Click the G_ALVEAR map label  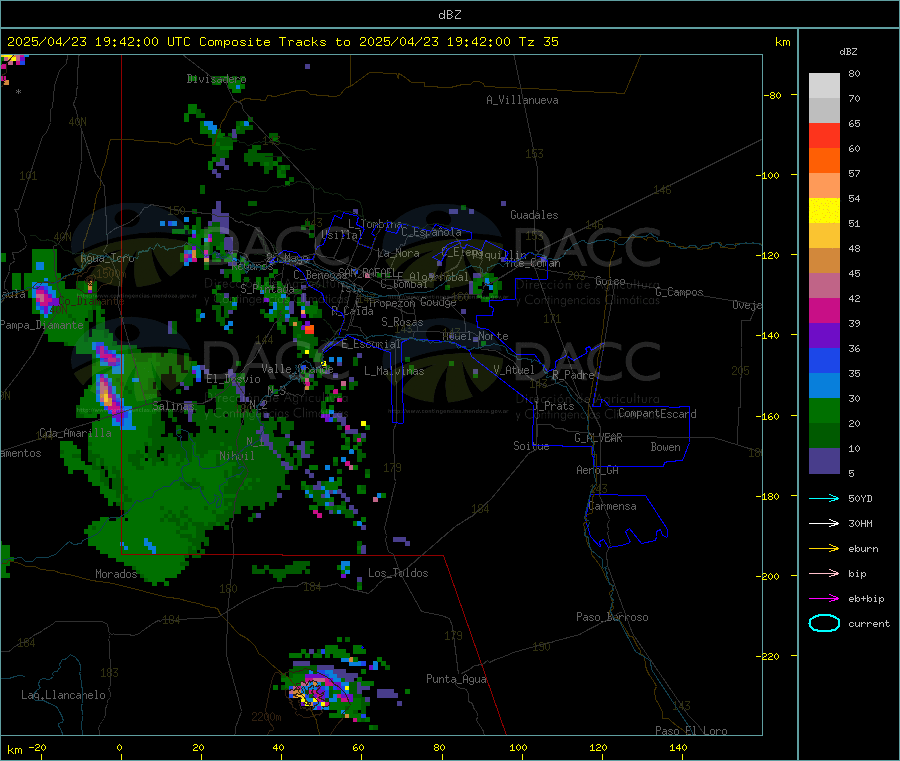598,438
